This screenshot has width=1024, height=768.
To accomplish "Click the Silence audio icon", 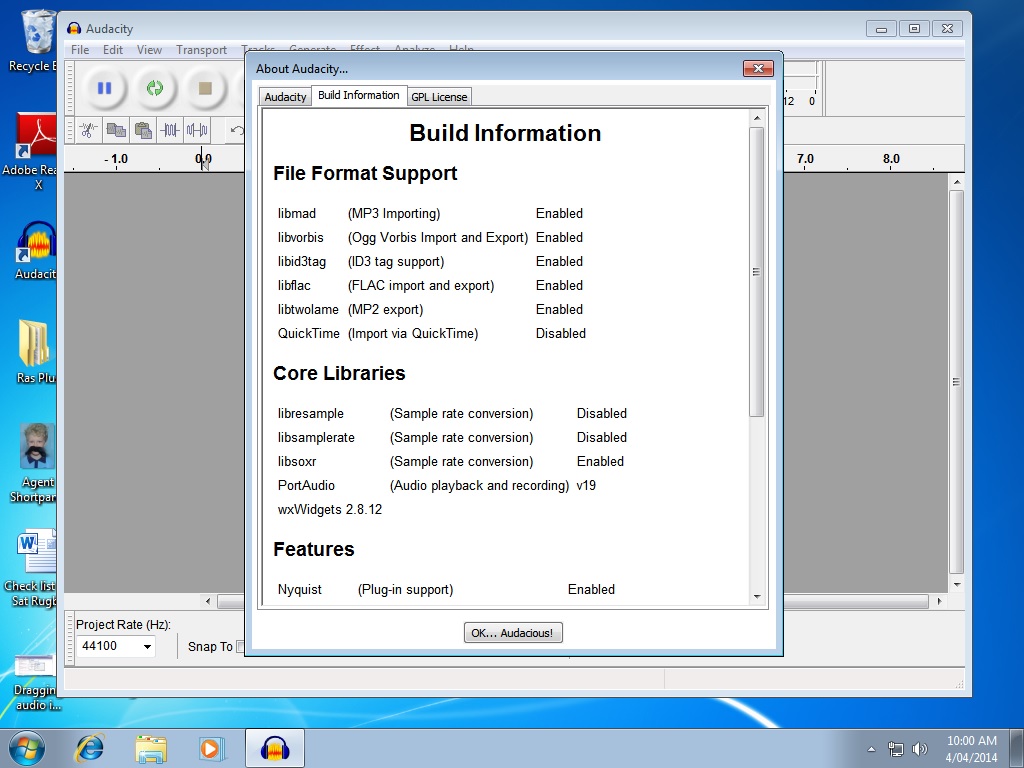I will [197, 131].
